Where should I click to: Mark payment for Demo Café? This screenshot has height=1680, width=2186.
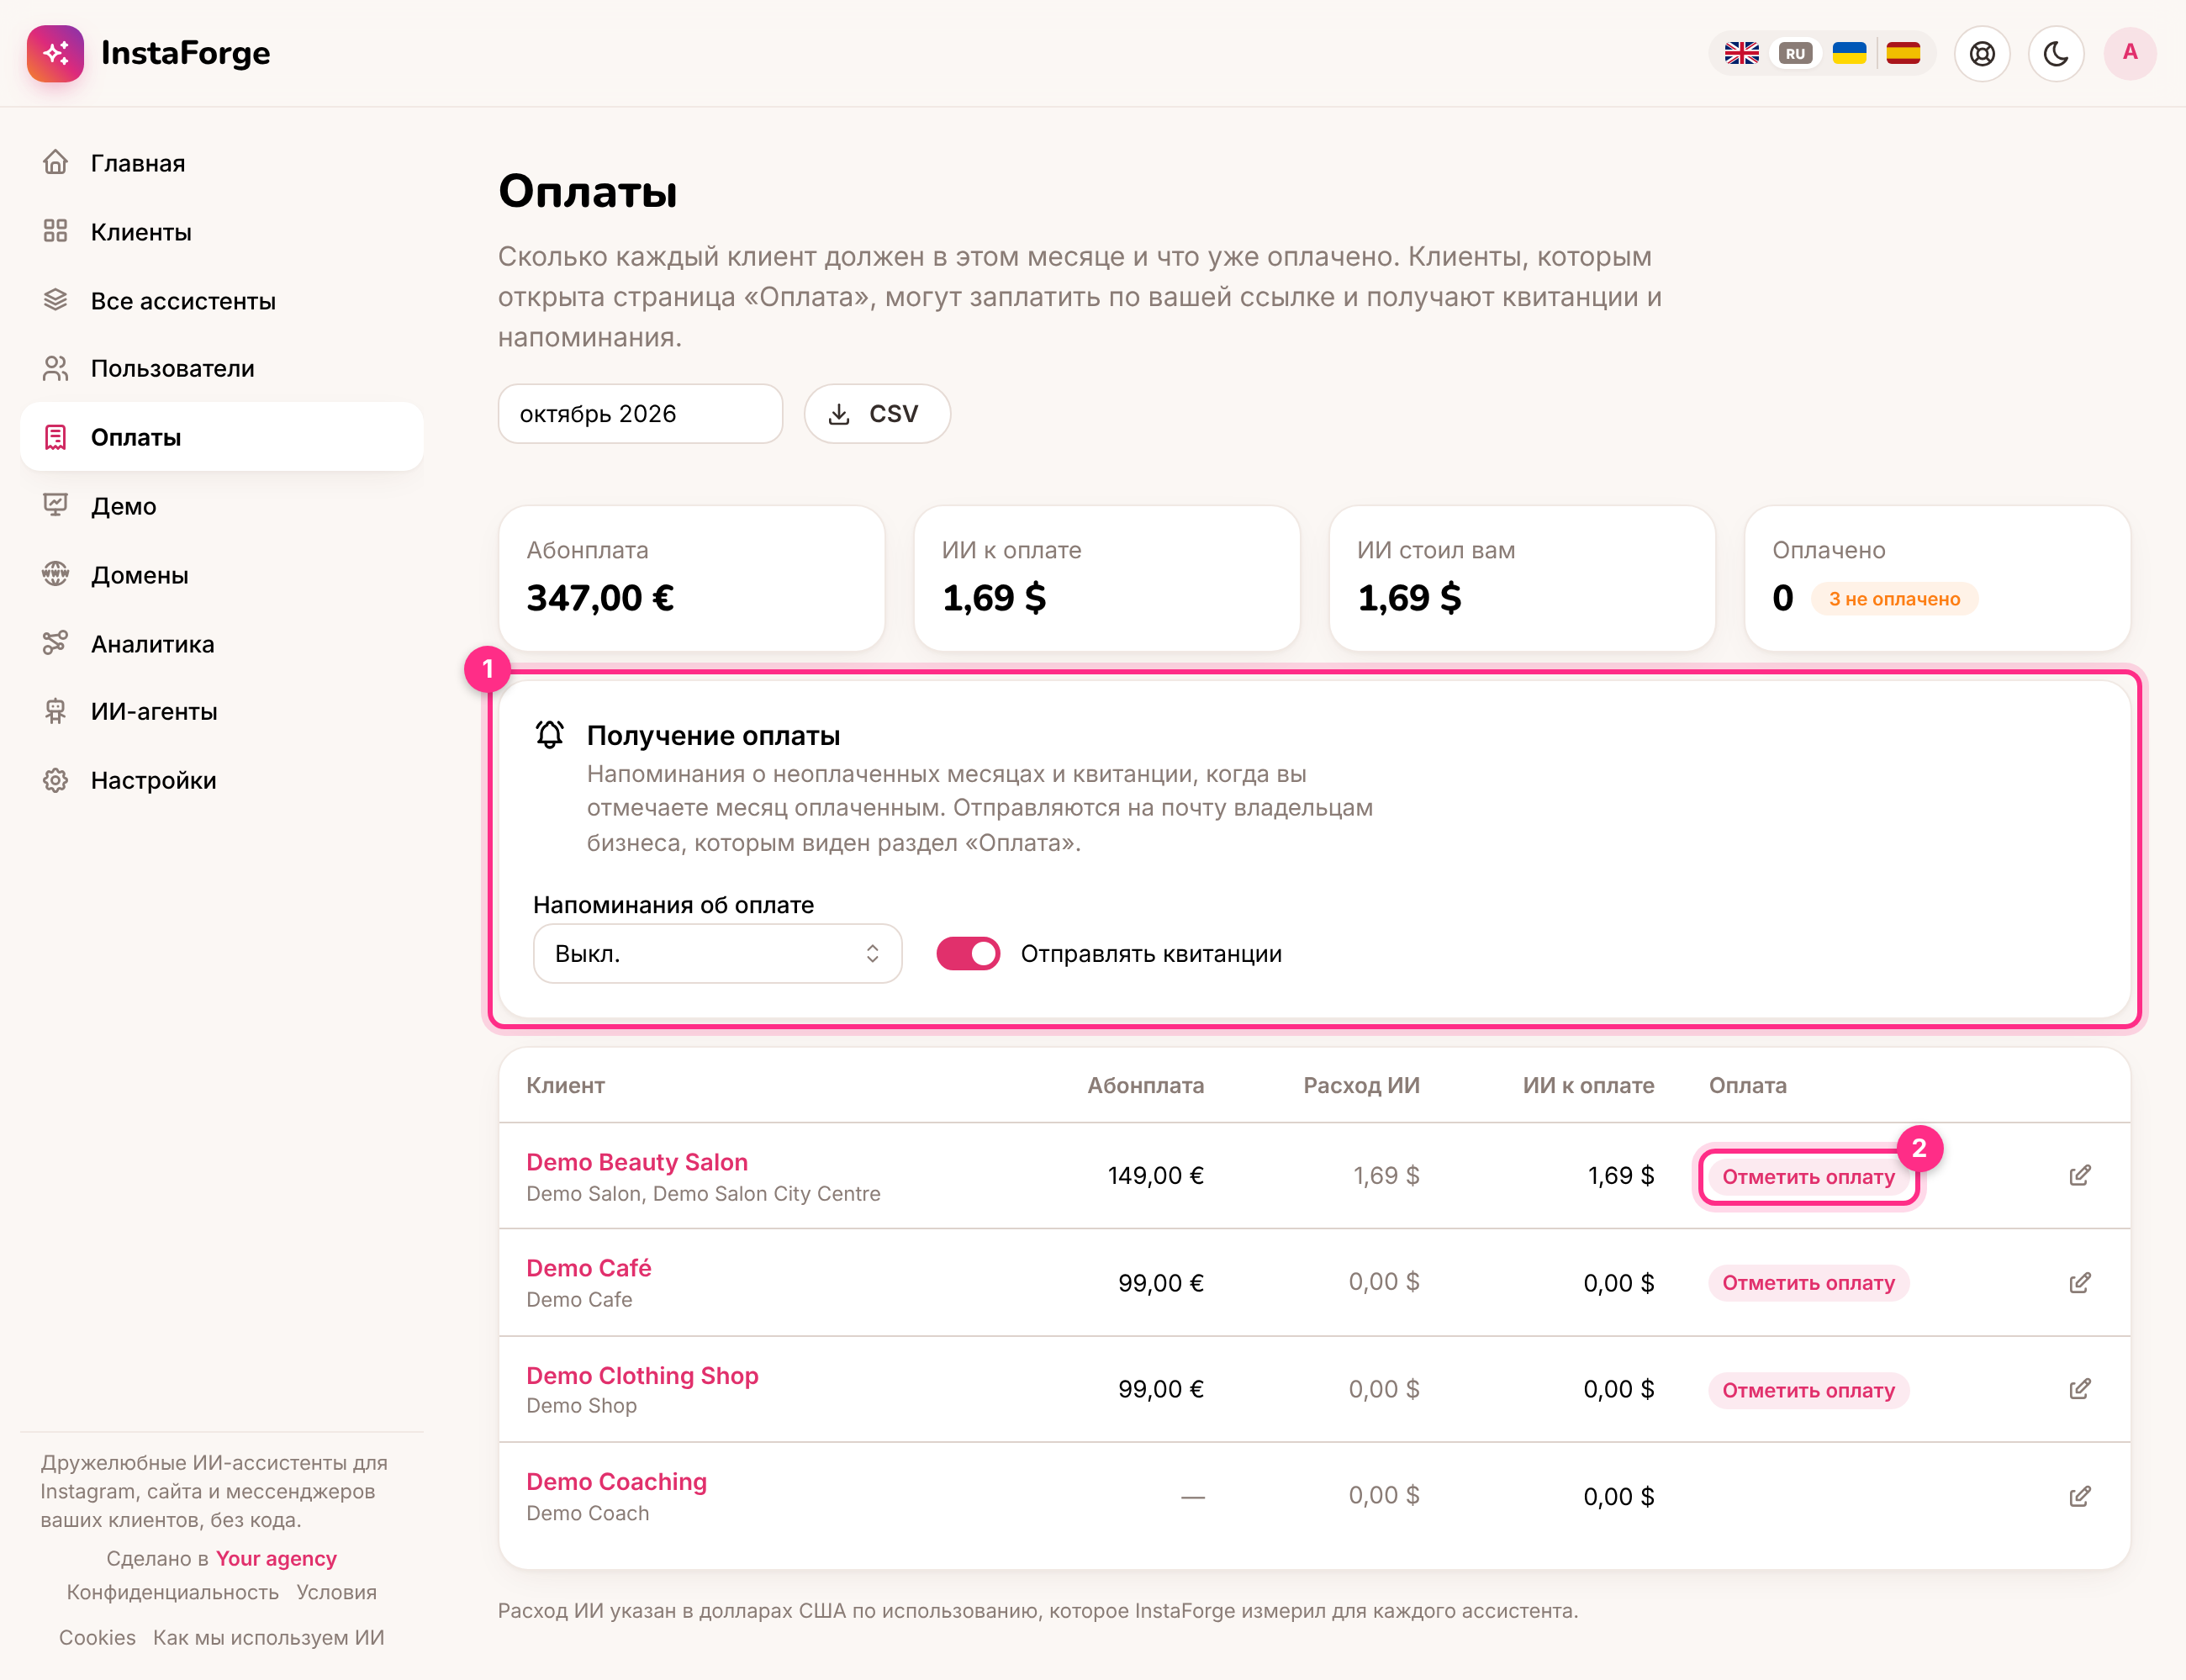point(1808,1283)
